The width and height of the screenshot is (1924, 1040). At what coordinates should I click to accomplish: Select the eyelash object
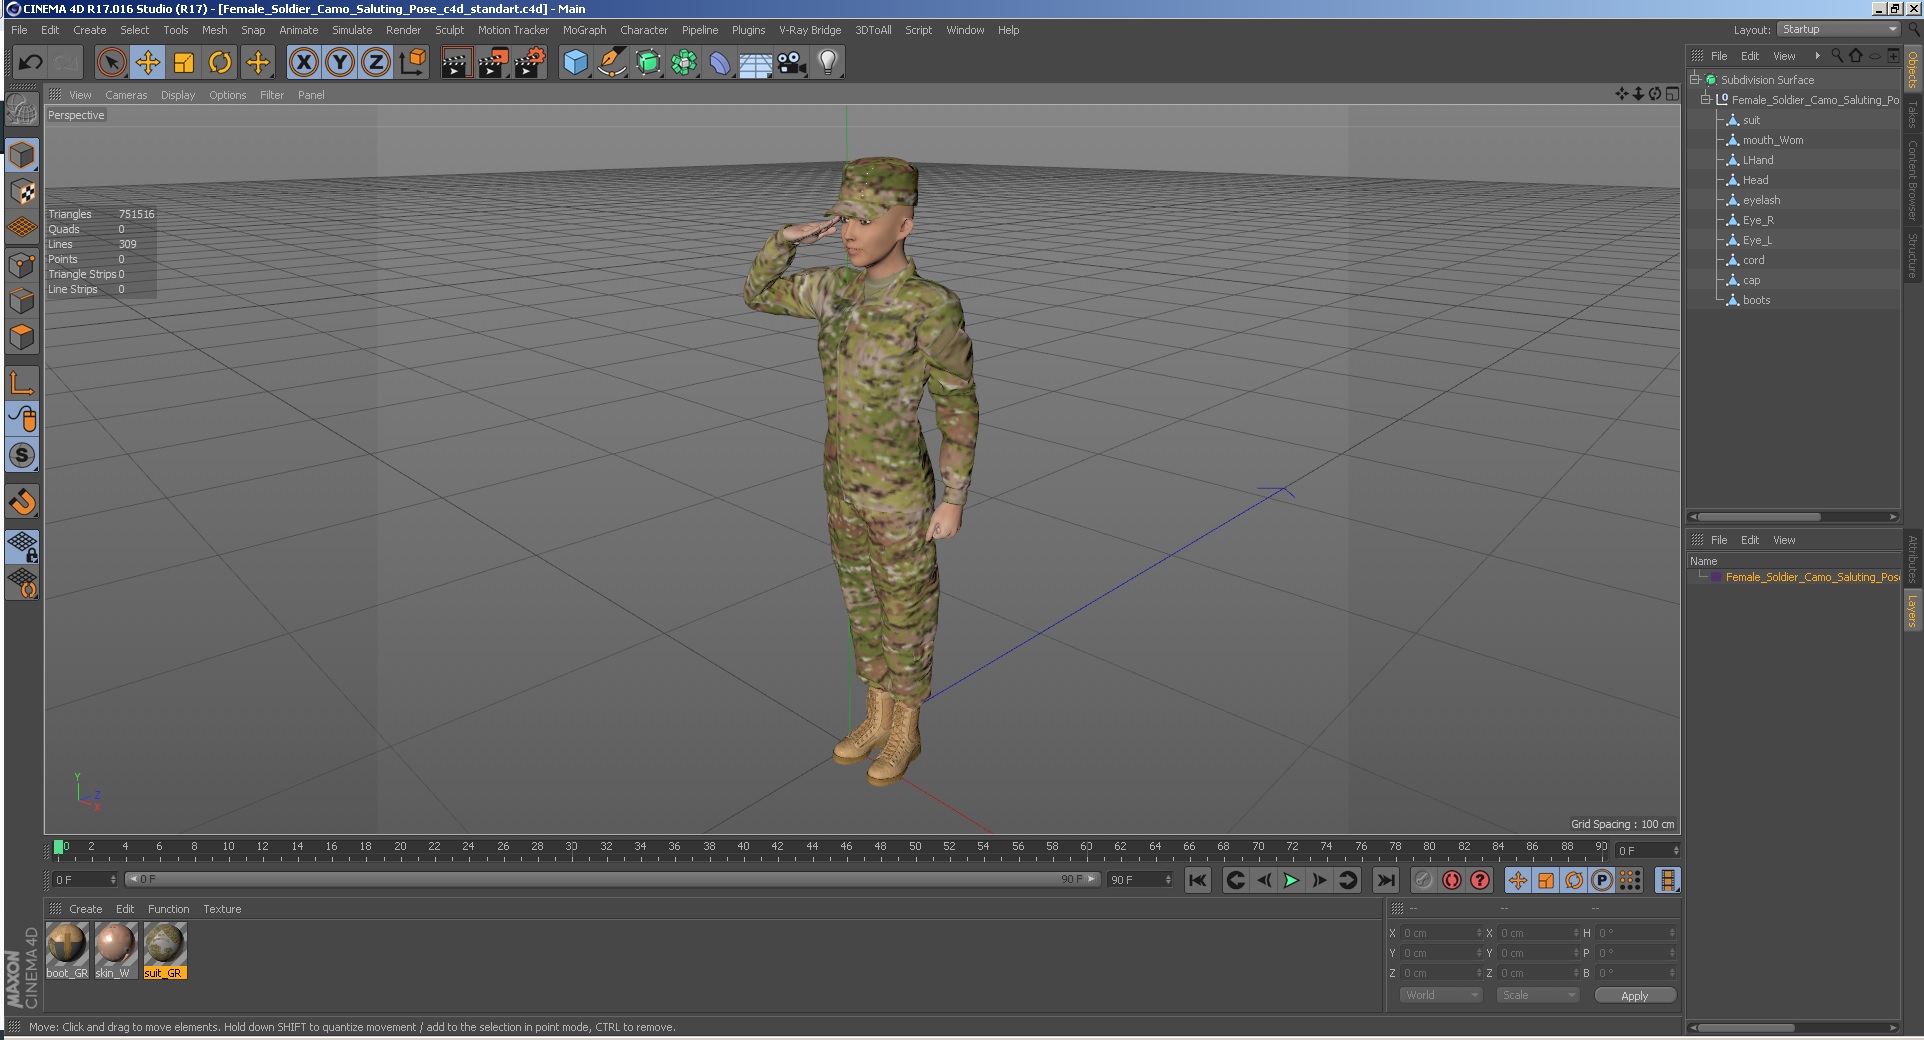click(1761, 200)
